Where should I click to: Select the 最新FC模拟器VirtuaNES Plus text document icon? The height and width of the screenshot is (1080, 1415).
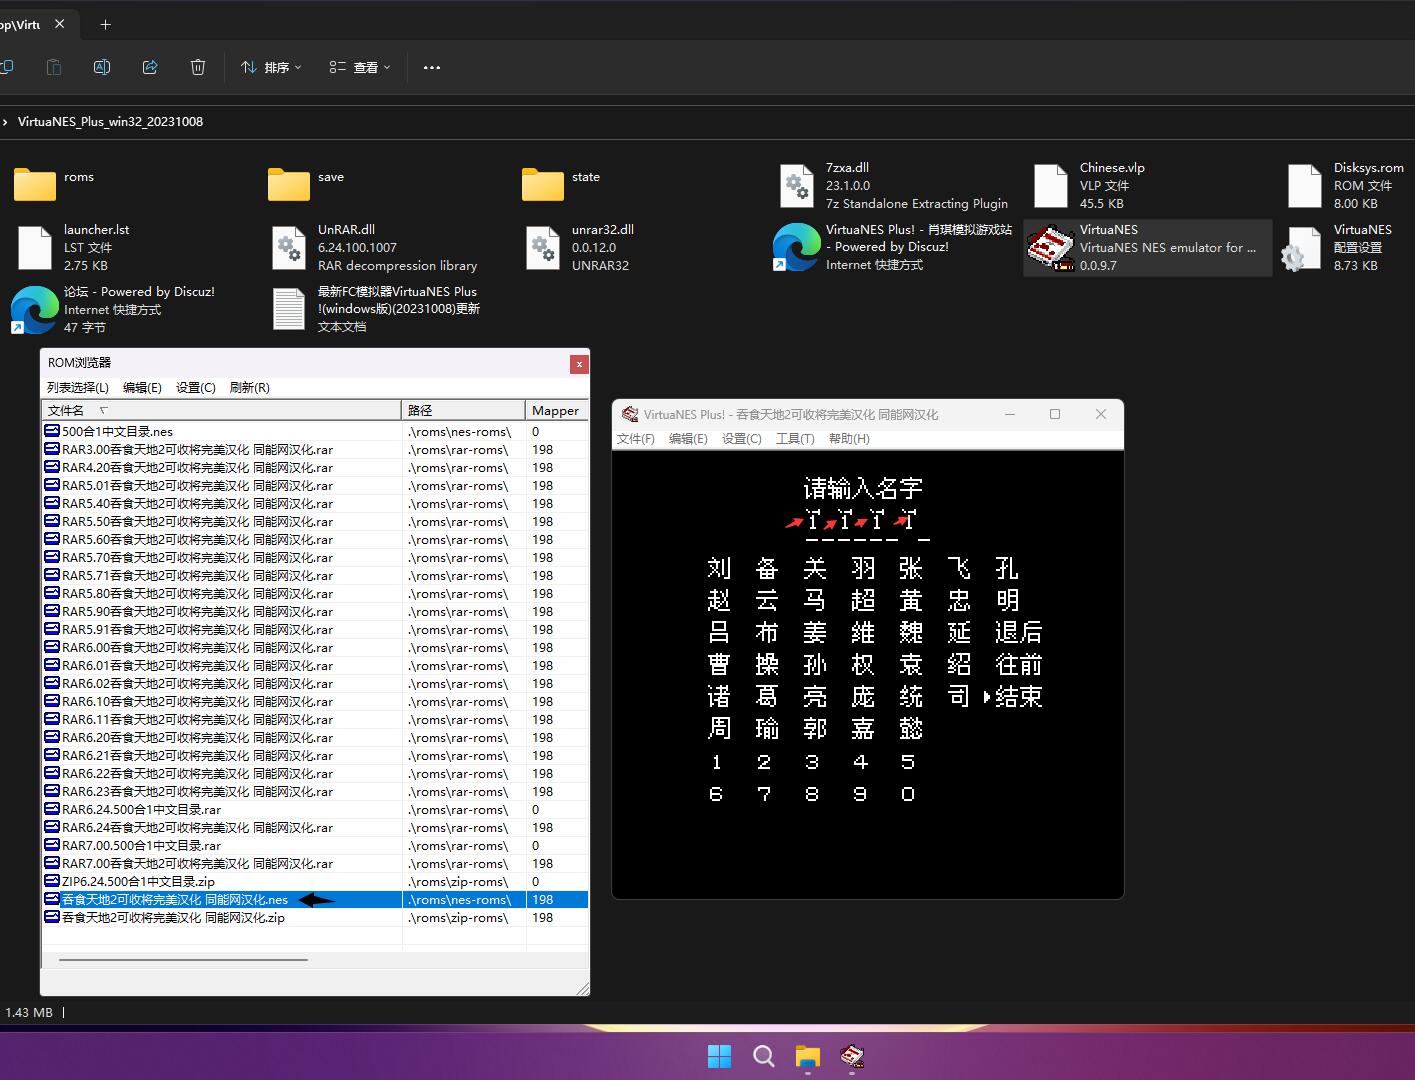pyautogui.click(x=289, y=310)
